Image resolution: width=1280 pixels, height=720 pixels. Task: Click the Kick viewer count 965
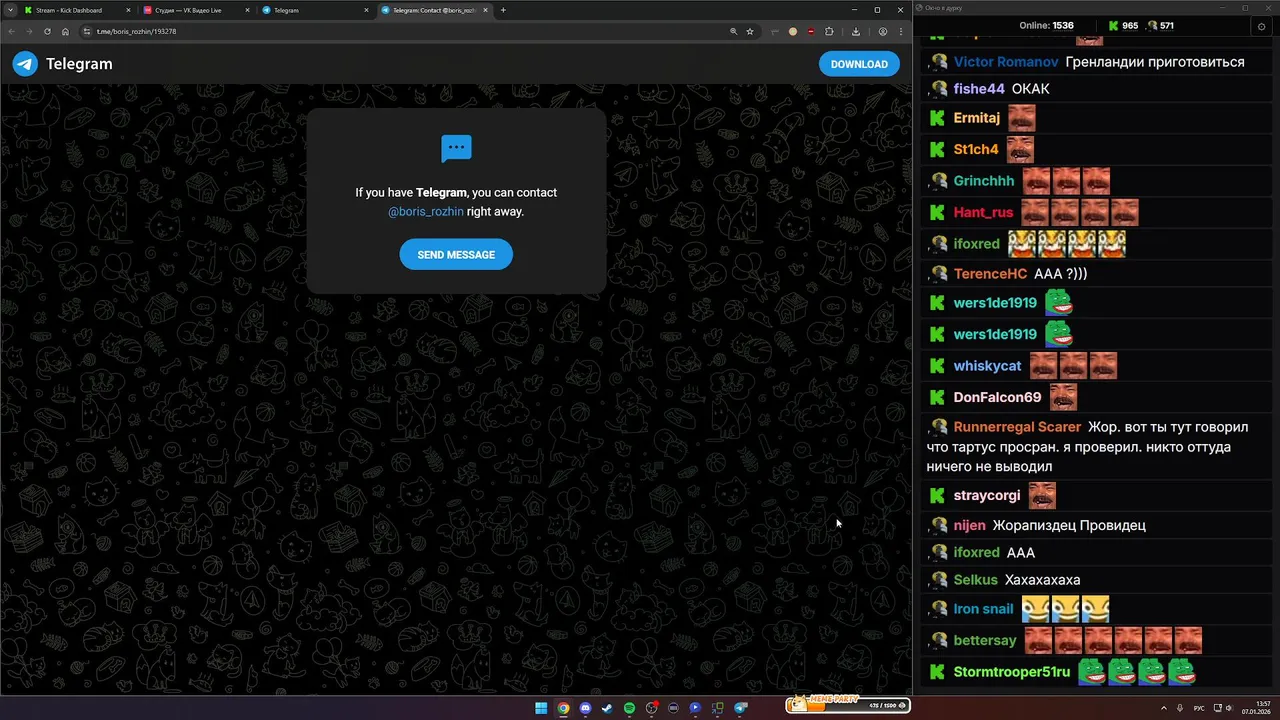pos(1123,26)
